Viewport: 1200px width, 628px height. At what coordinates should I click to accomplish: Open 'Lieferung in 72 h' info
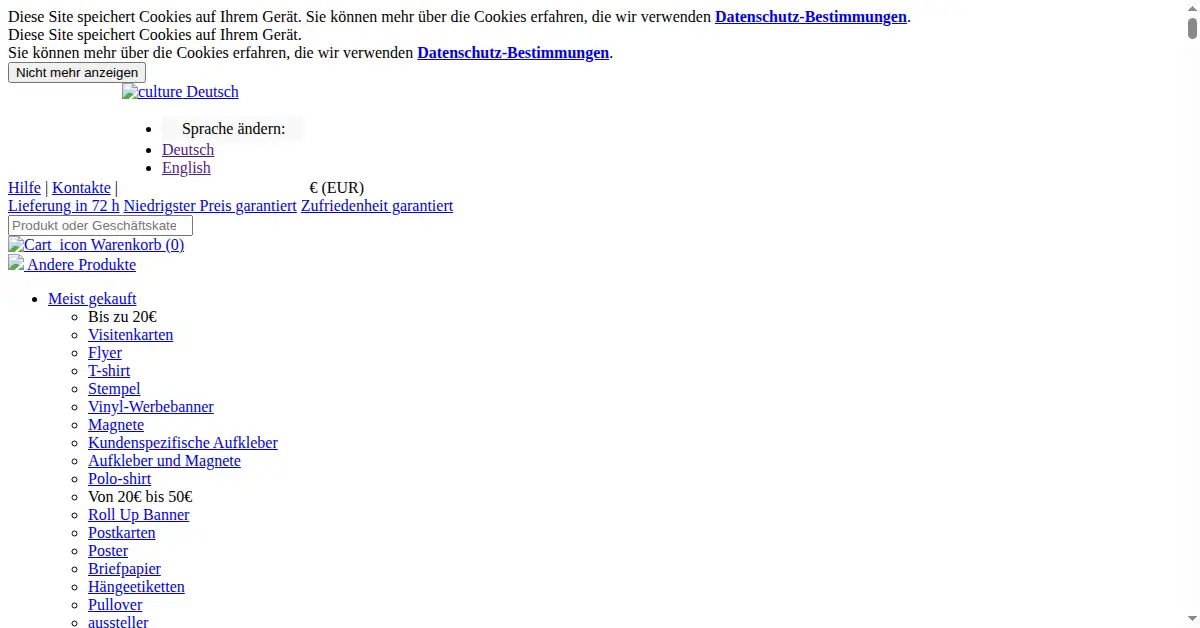click(x=64, y=206)
